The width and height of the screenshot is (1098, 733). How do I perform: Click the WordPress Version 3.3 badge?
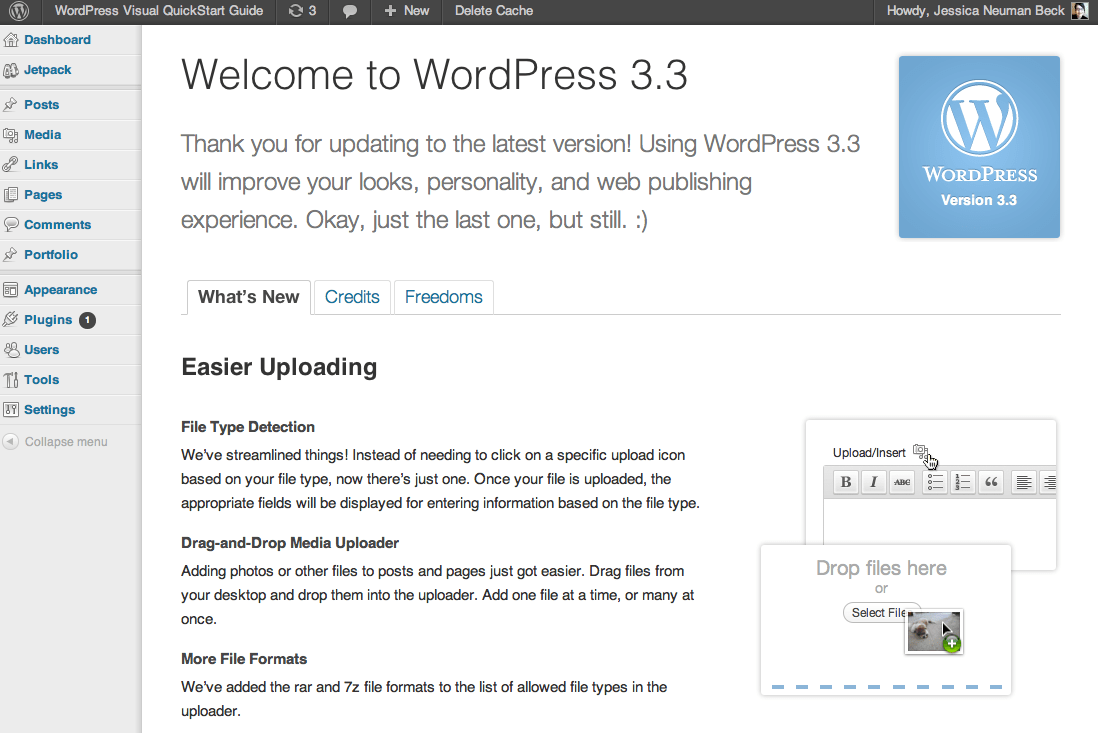pos(979,147)
